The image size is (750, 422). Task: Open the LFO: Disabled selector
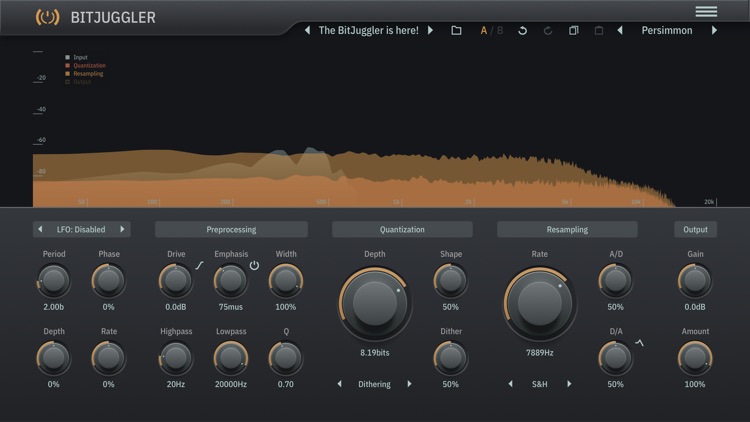click(x=81, y=230)
